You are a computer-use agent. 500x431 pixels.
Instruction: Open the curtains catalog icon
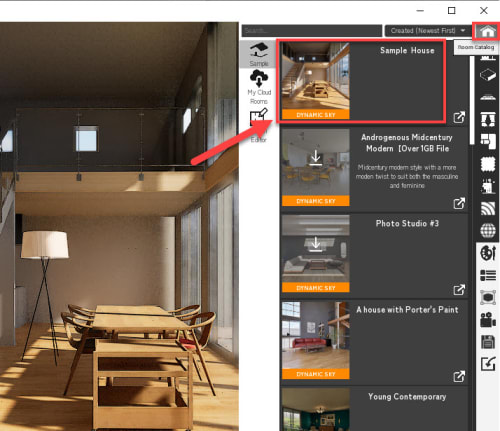pyautogui.click(x=488, y=119)
